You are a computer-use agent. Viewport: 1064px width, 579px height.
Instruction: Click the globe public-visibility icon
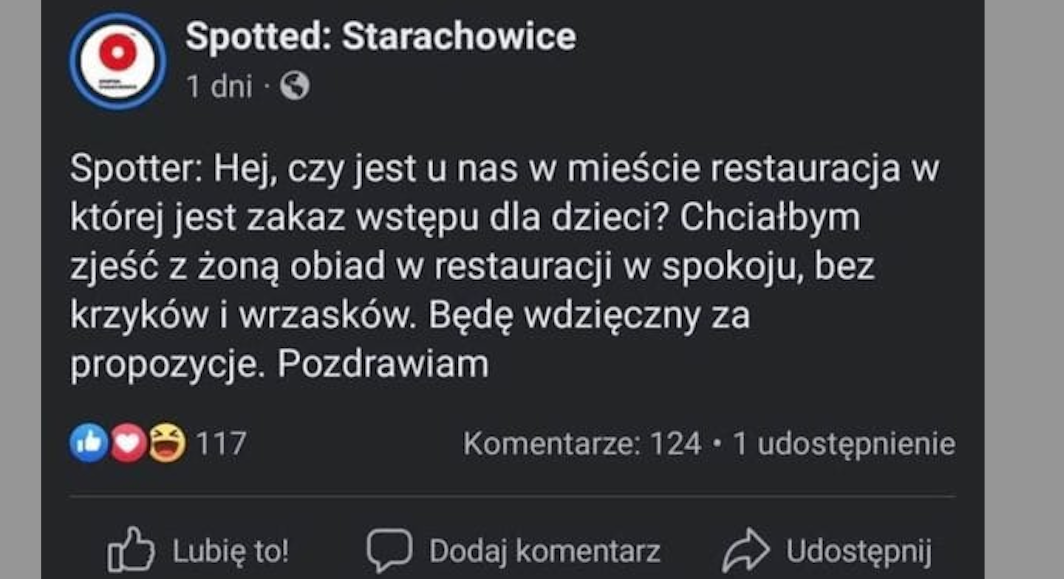[295, 87]
